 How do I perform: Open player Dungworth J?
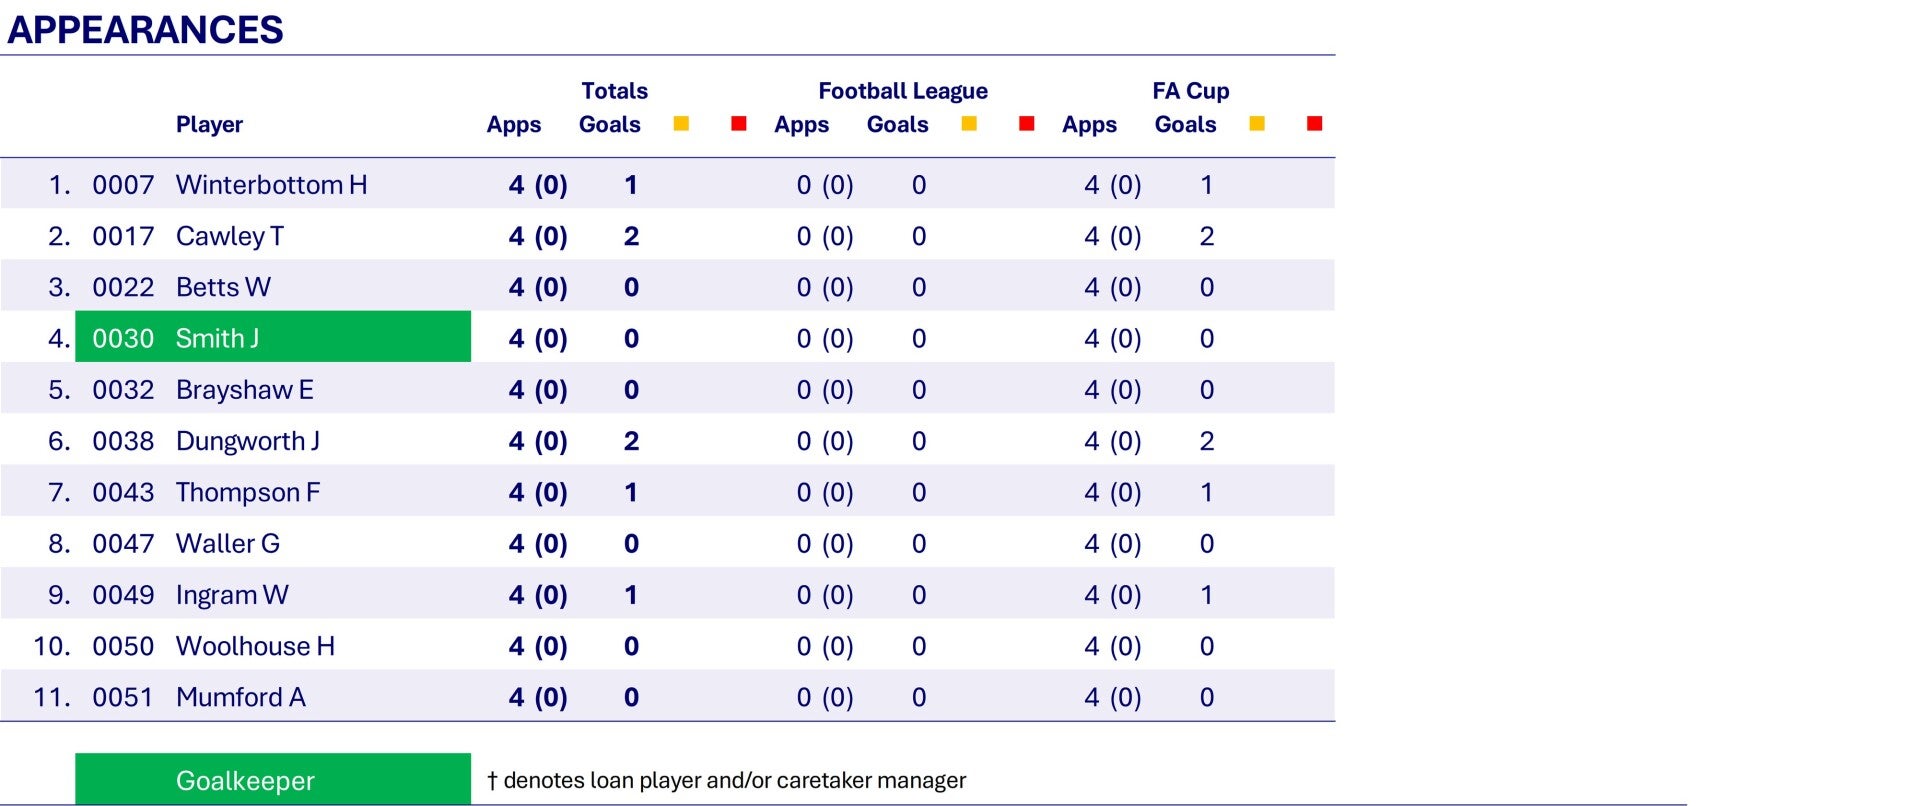click(x=247, y=441)
